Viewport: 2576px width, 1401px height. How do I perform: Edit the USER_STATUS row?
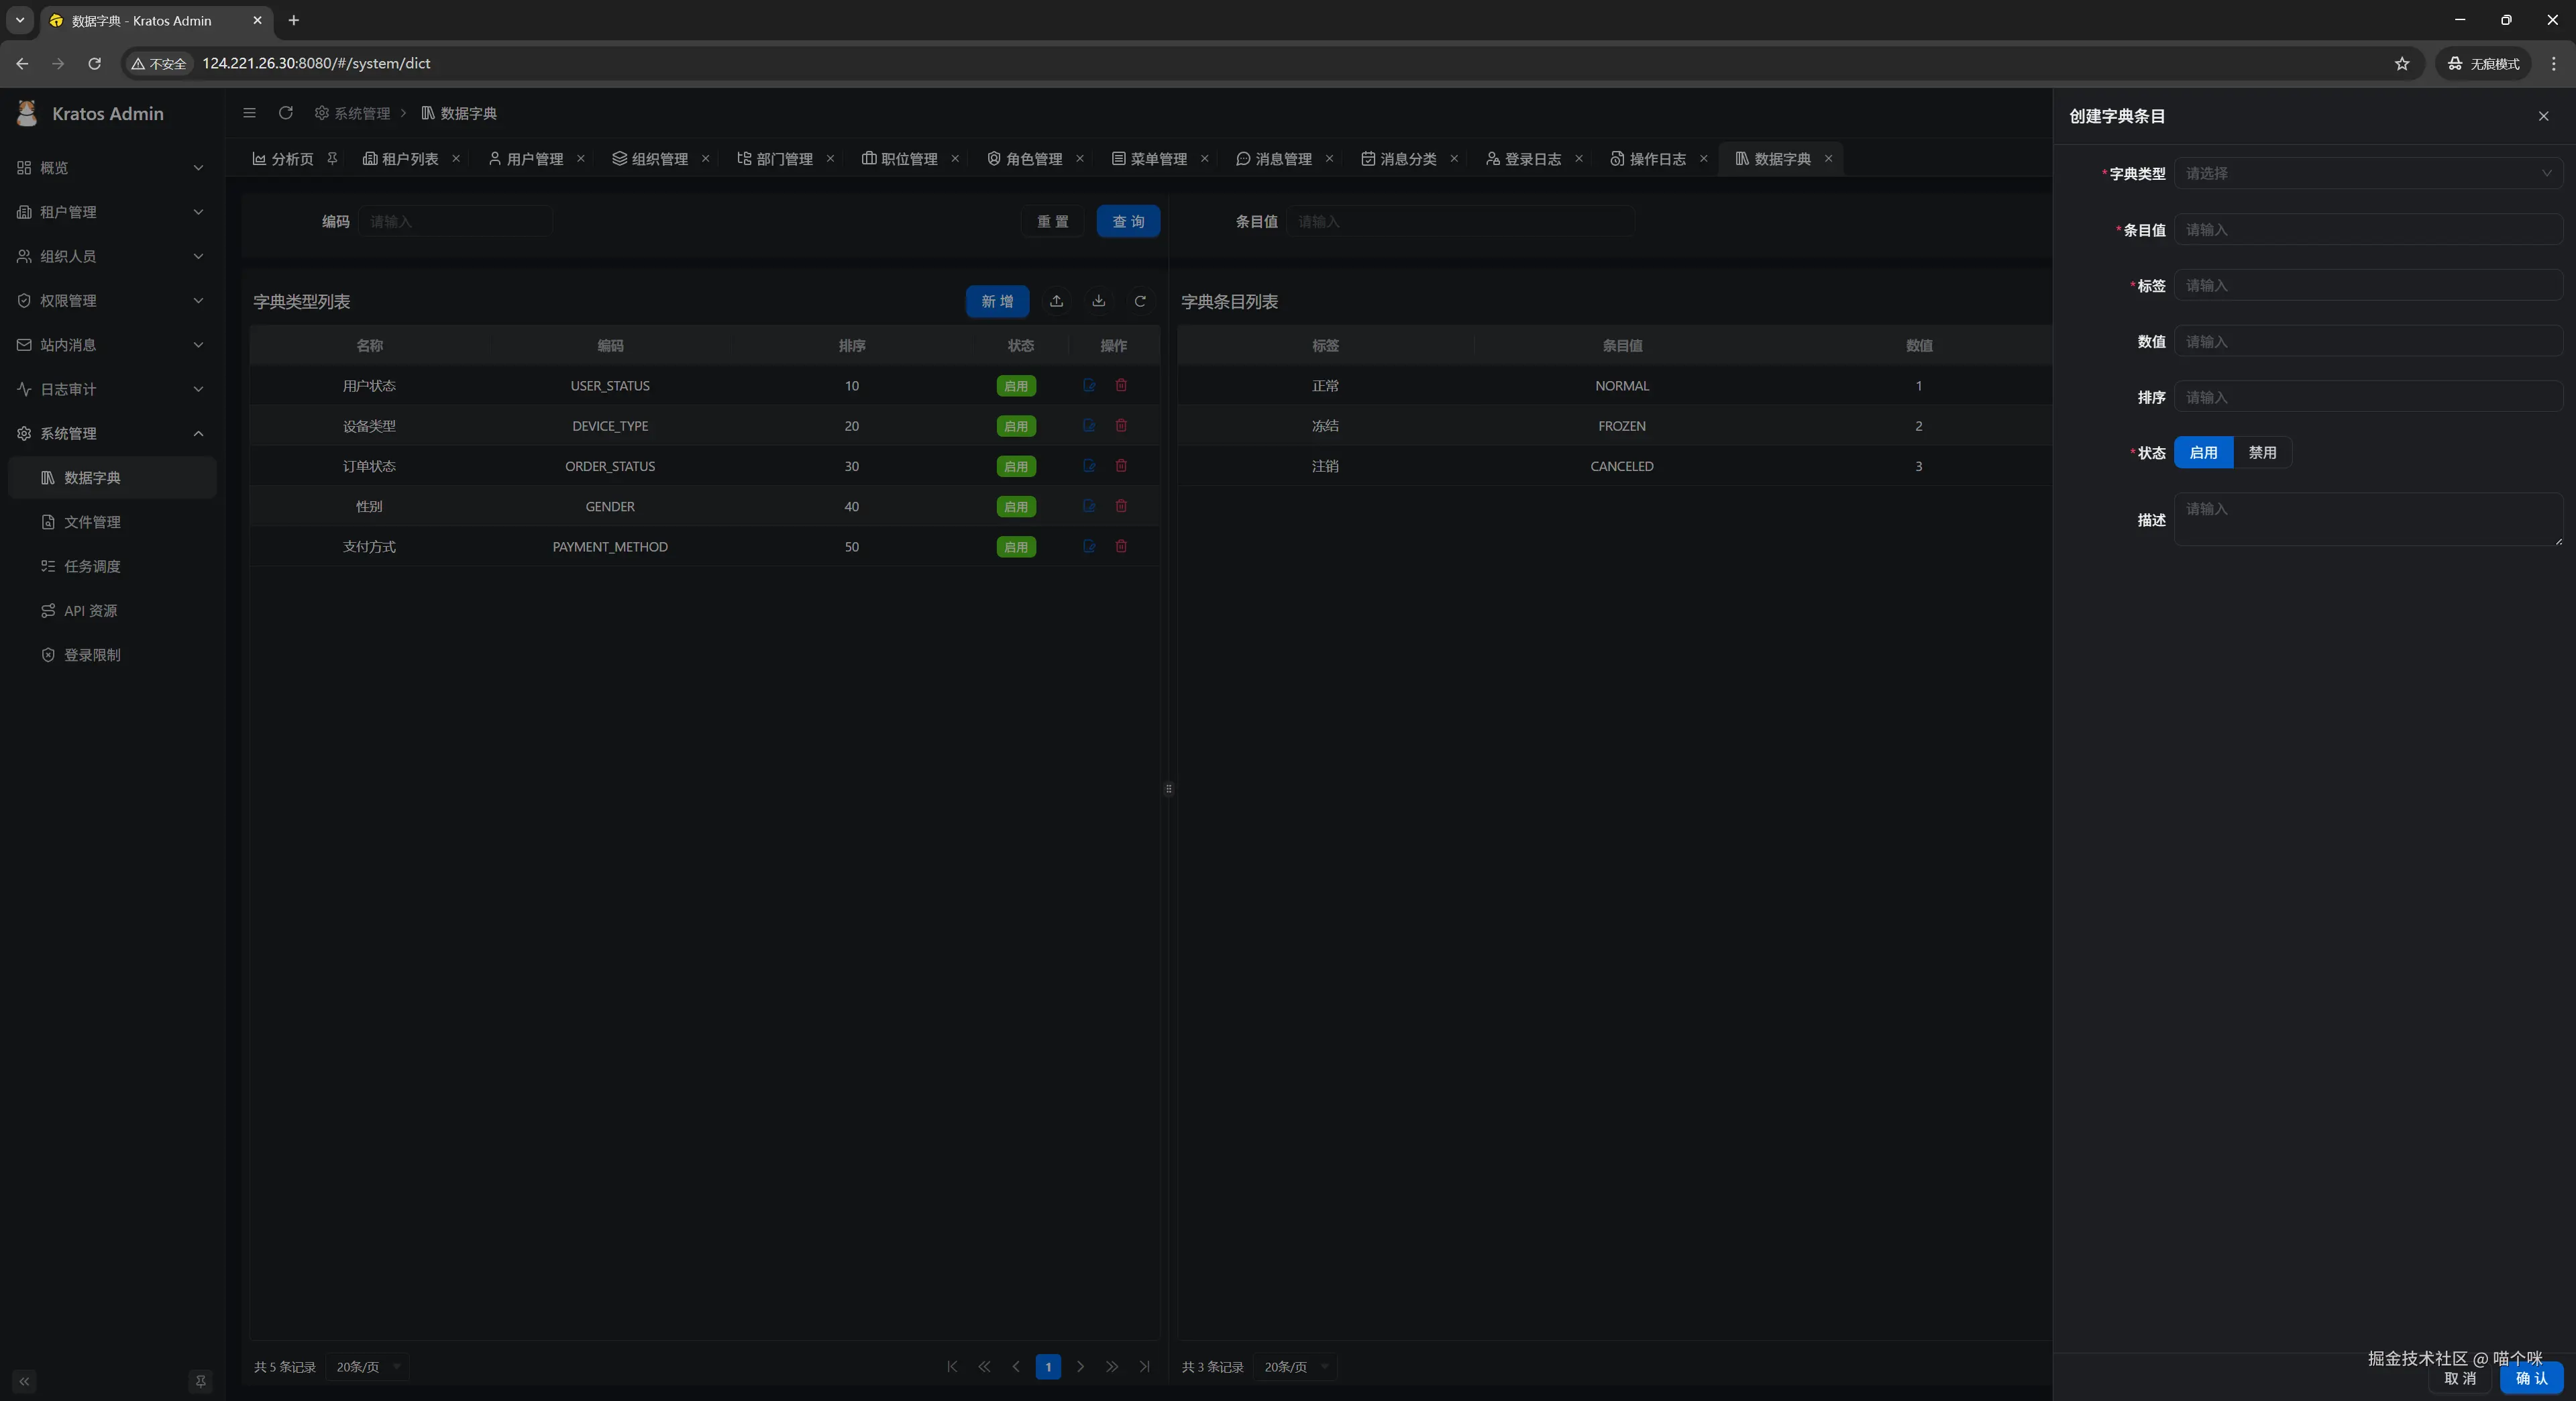coord(1089,385)
